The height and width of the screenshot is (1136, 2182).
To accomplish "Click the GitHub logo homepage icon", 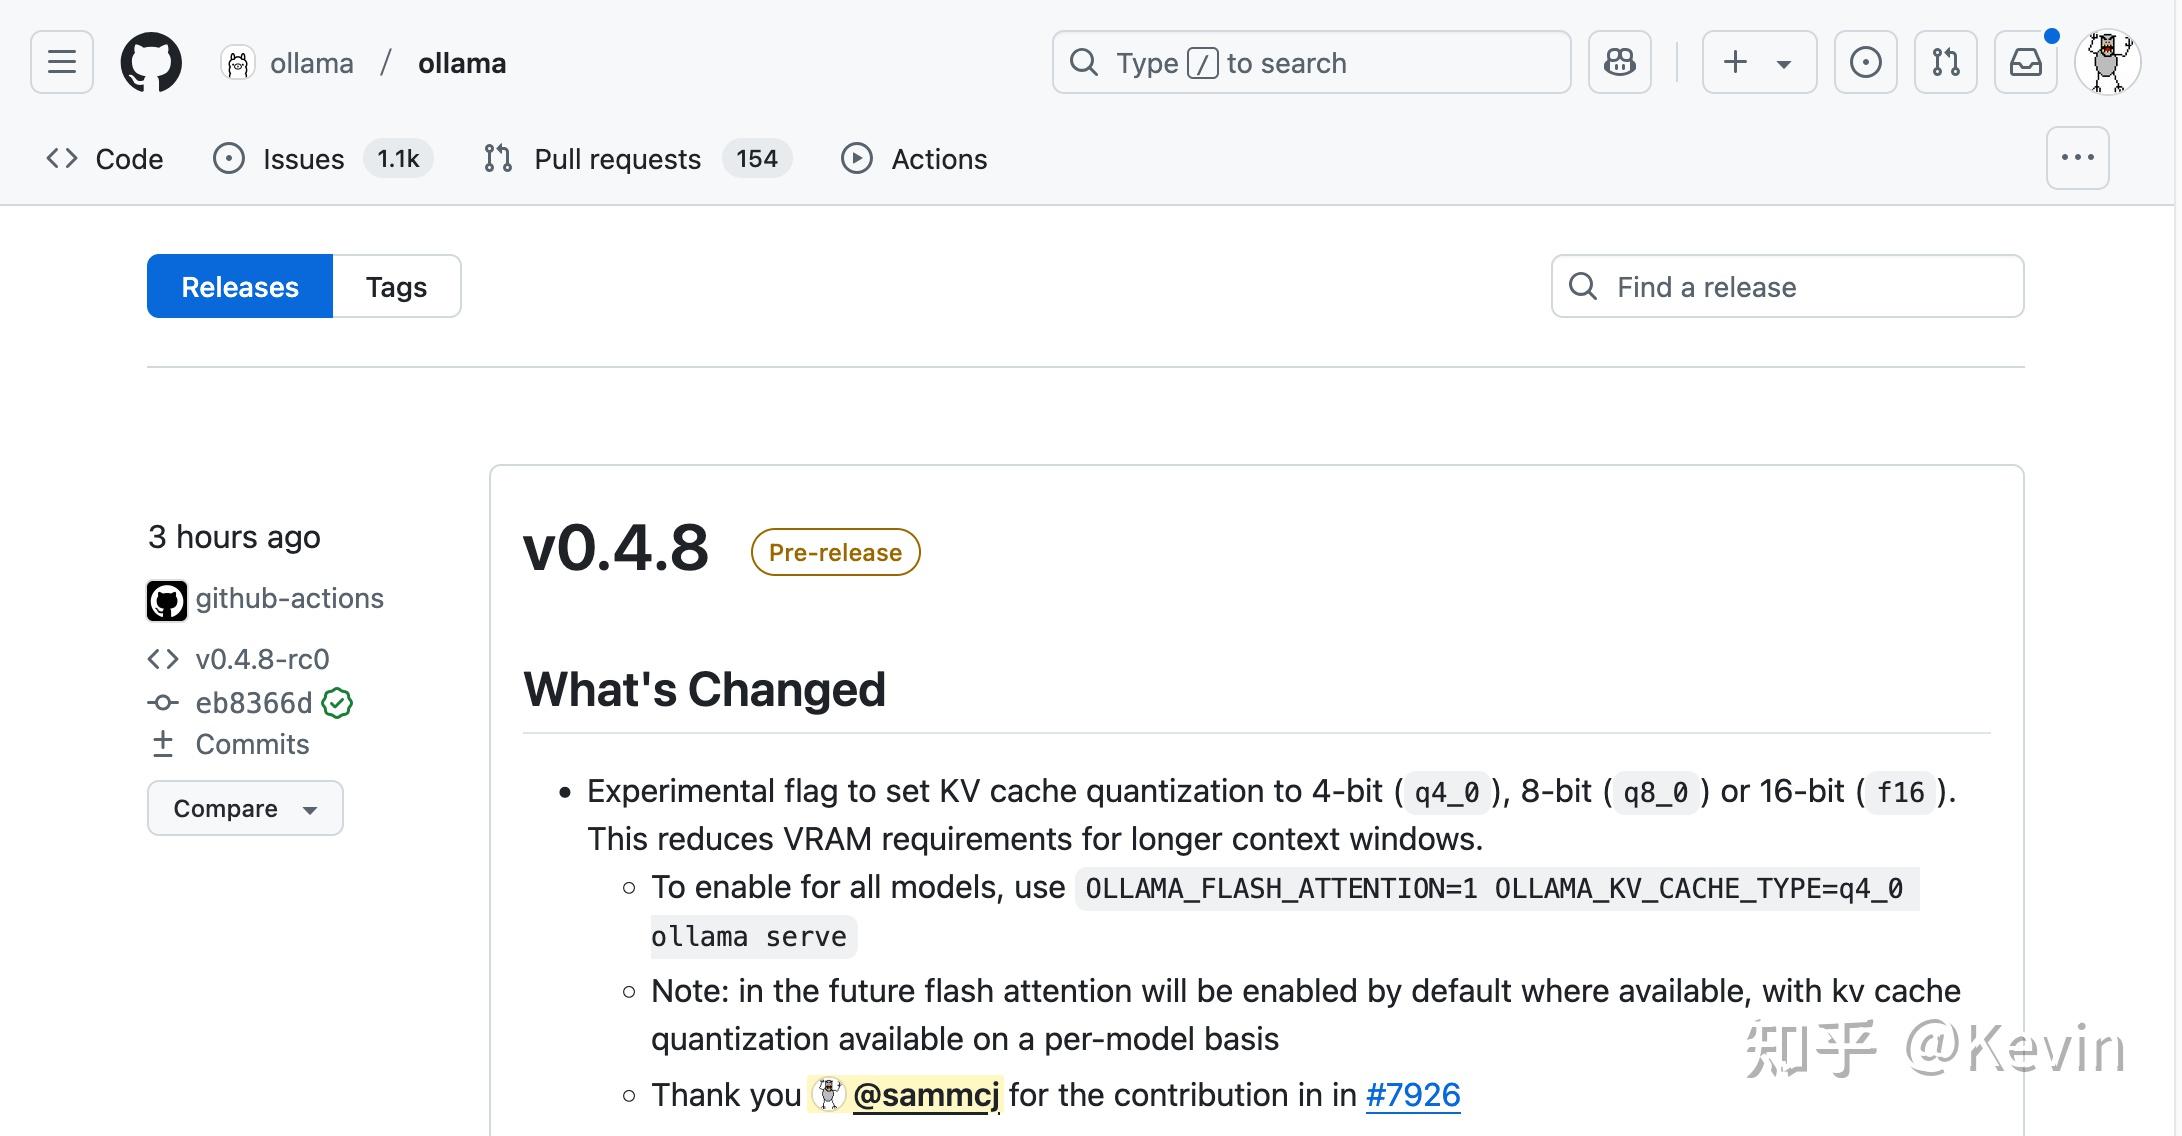I will coord(151,62).
